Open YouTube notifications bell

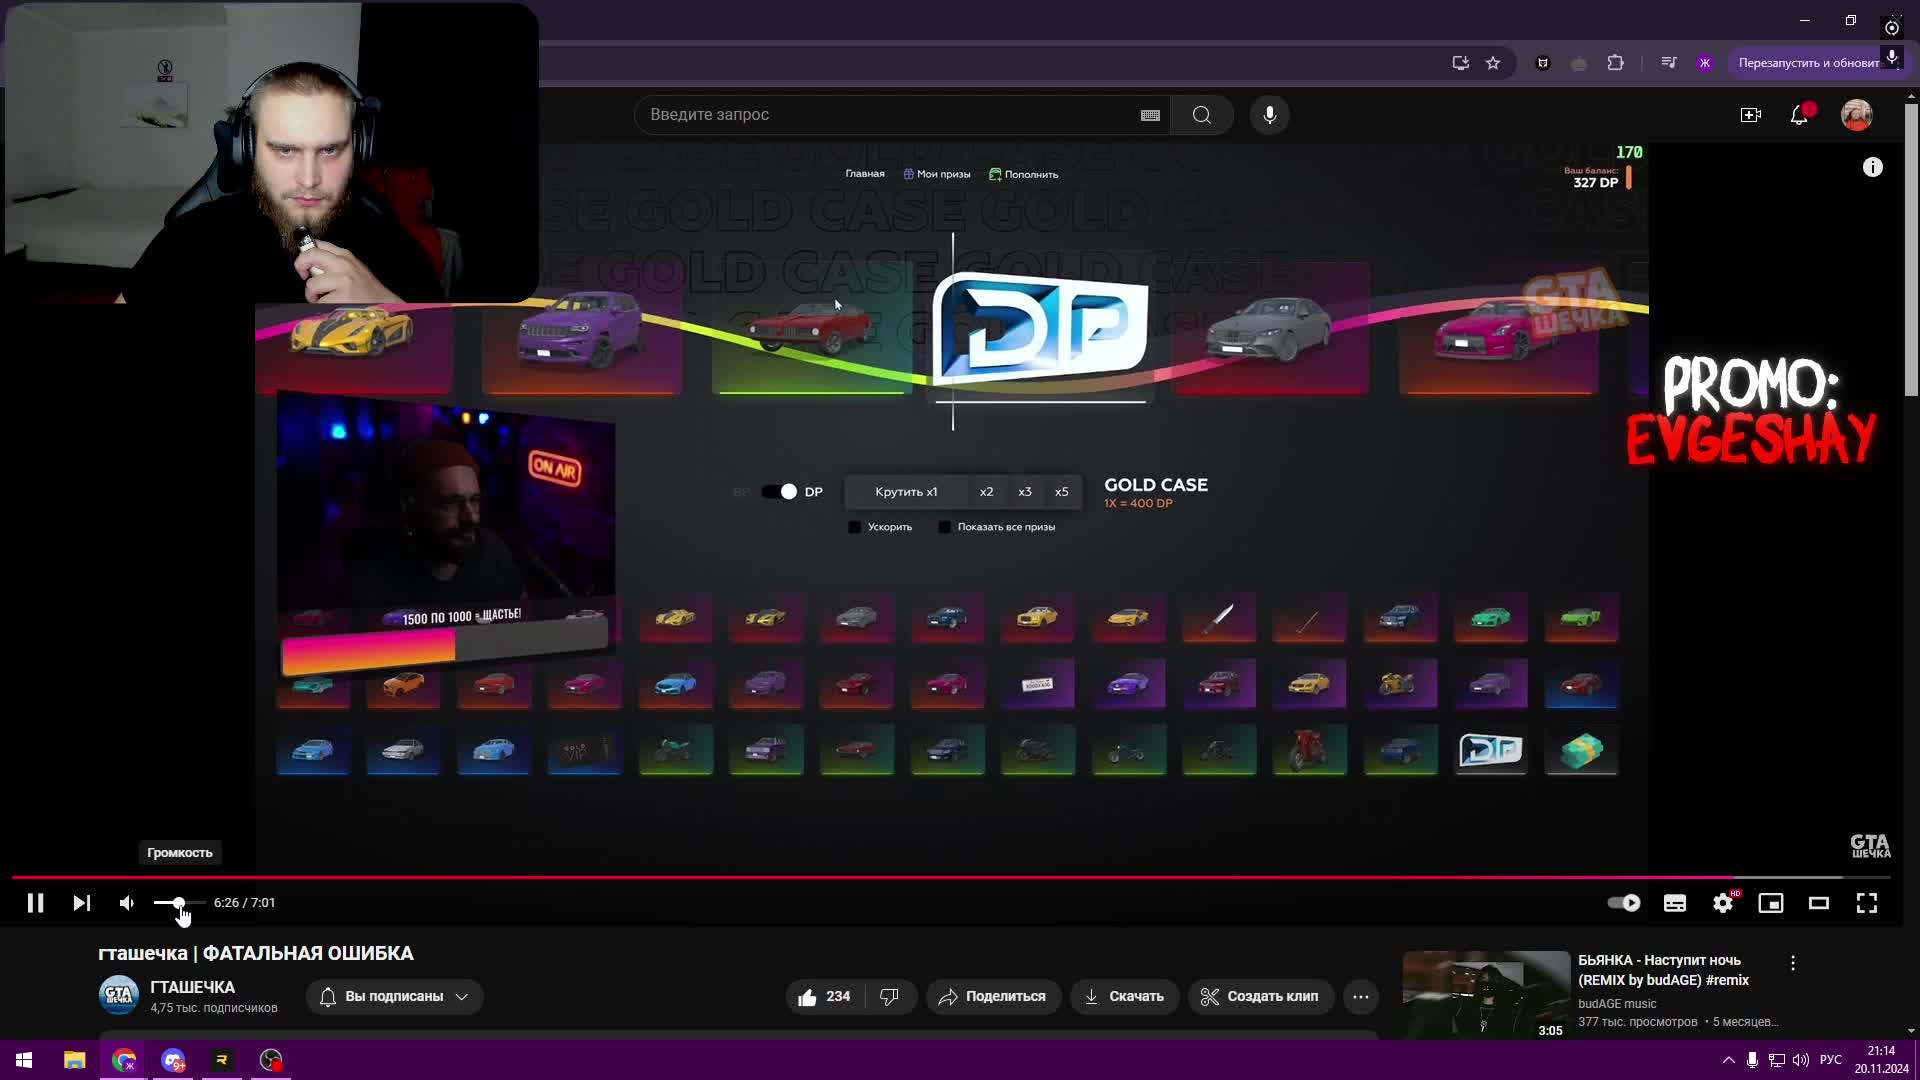click(1799, 115)
